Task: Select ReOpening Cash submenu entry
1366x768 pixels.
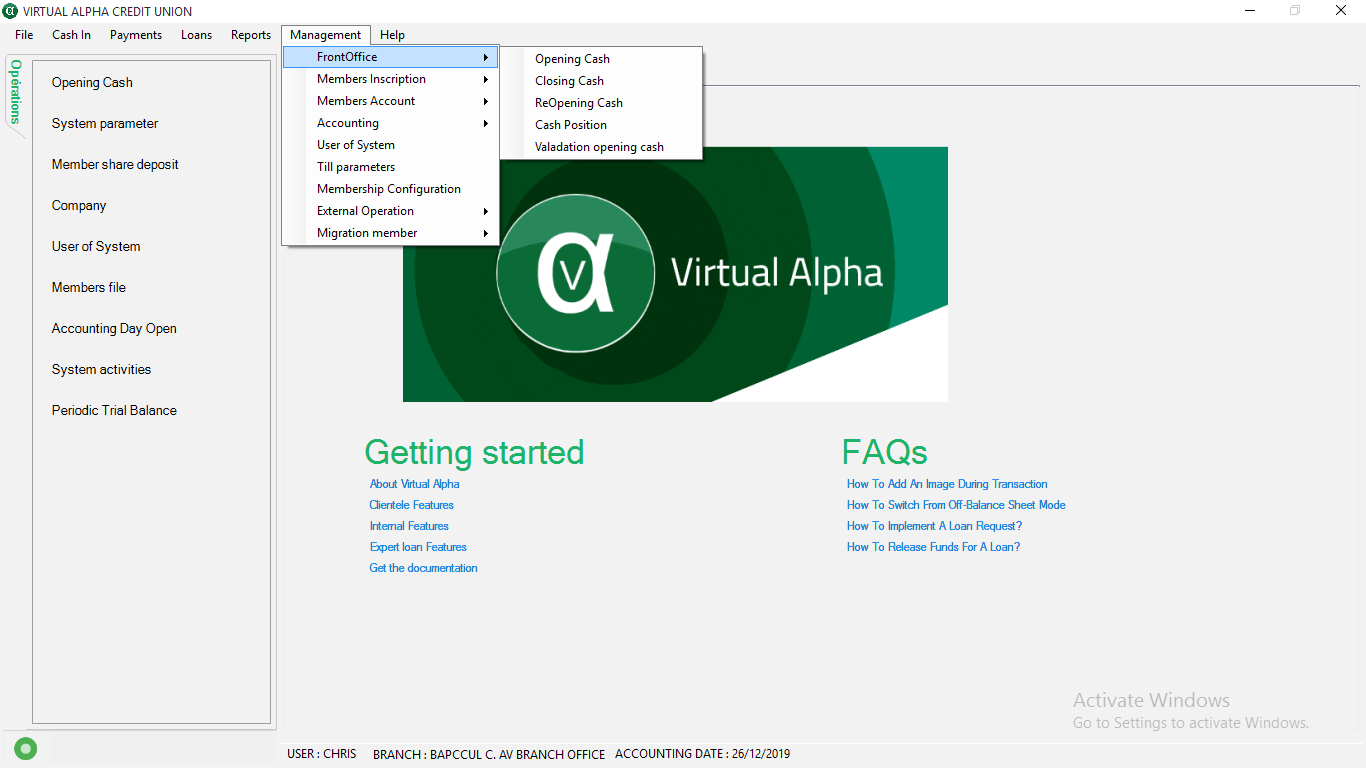Action: [x=601, y=103]
